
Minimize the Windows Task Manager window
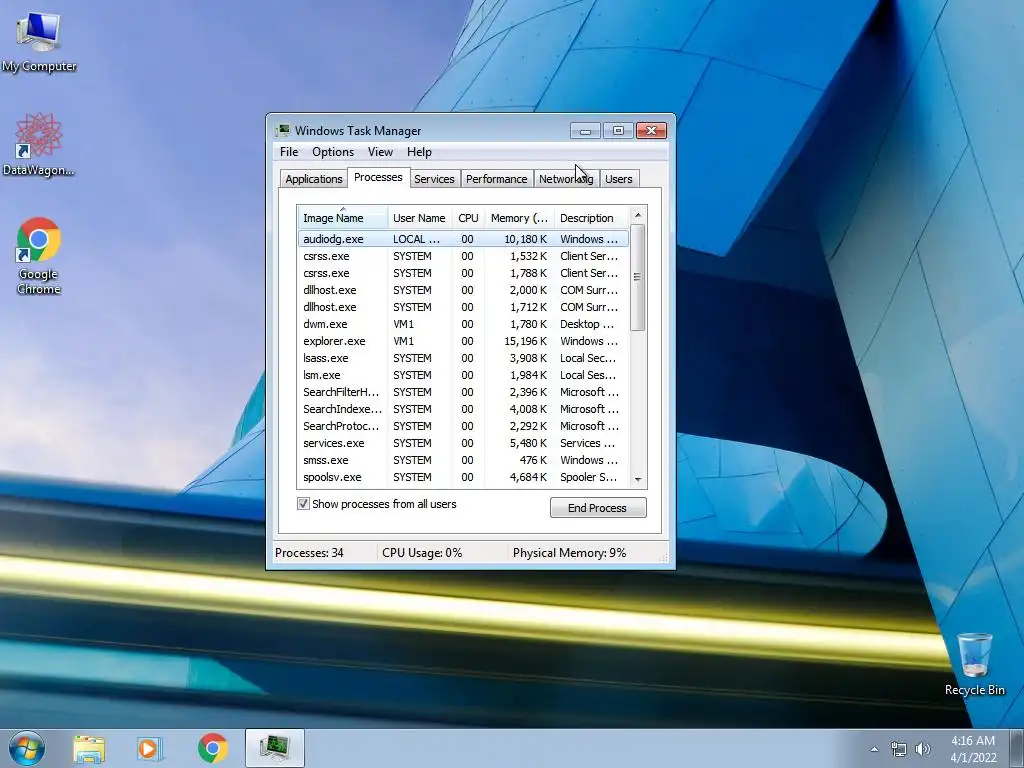click(585, 131)
